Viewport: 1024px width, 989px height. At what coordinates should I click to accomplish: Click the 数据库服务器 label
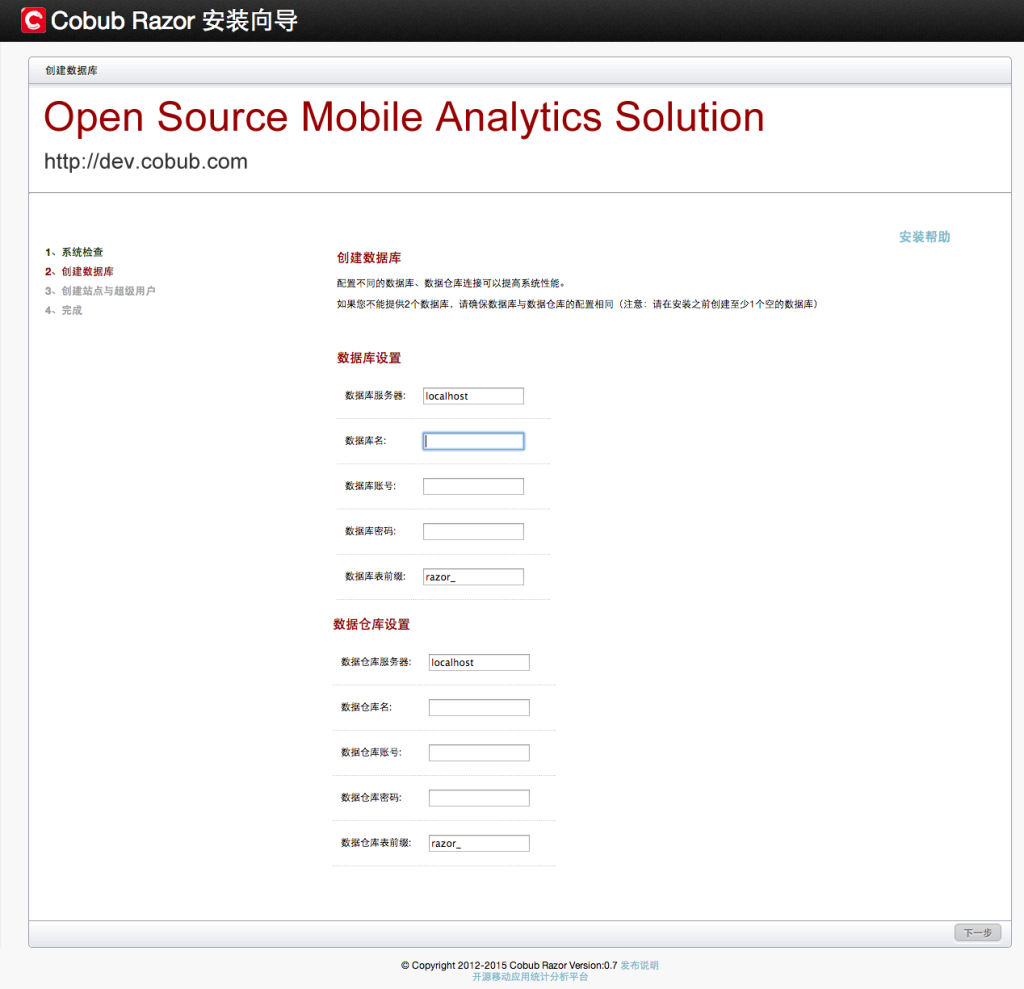pyautogui.click(x=376, y=395)
